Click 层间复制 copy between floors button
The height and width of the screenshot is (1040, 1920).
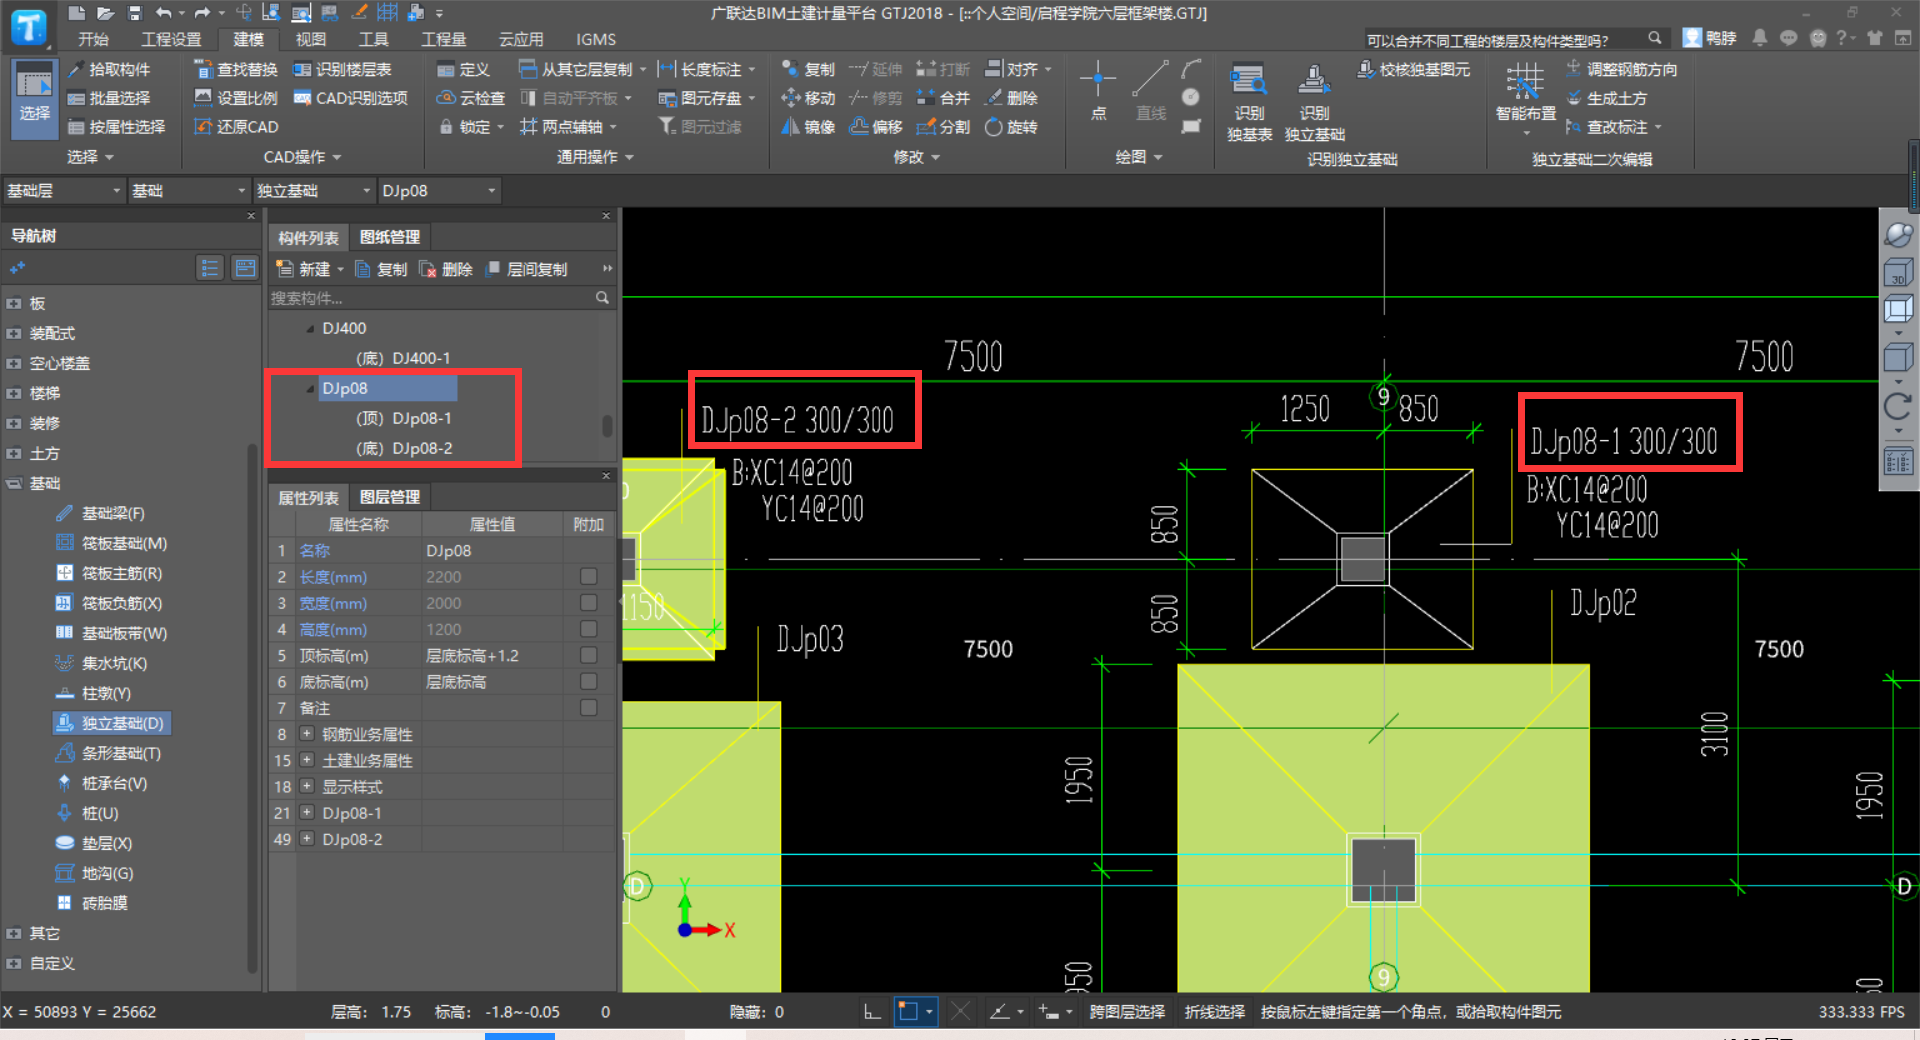(x=527, y=269)
